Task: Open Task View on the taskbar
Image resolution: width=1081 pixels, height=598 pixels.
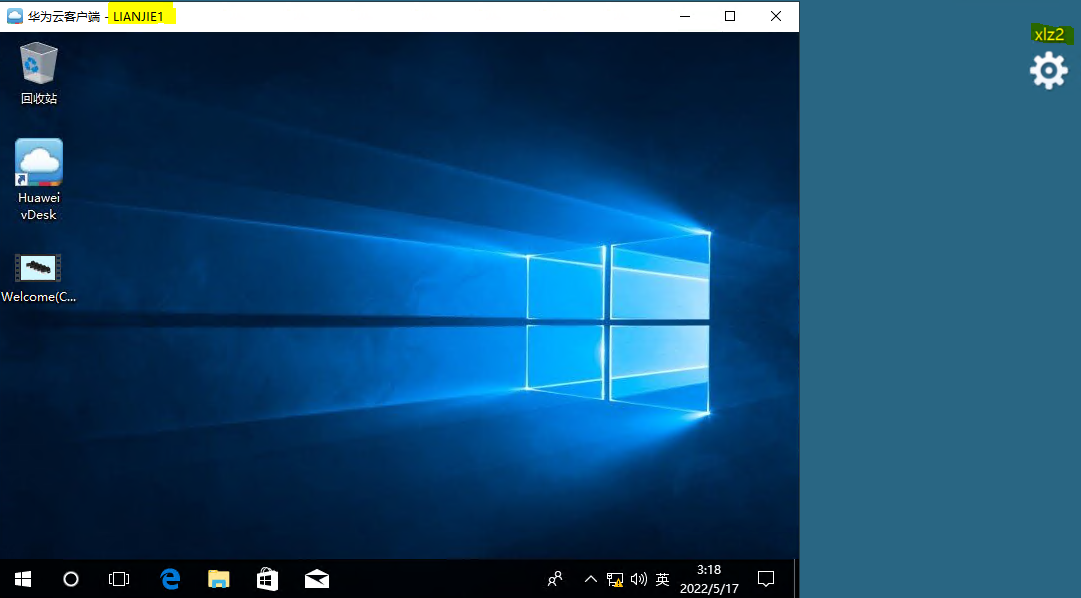Action: [119, 579]
